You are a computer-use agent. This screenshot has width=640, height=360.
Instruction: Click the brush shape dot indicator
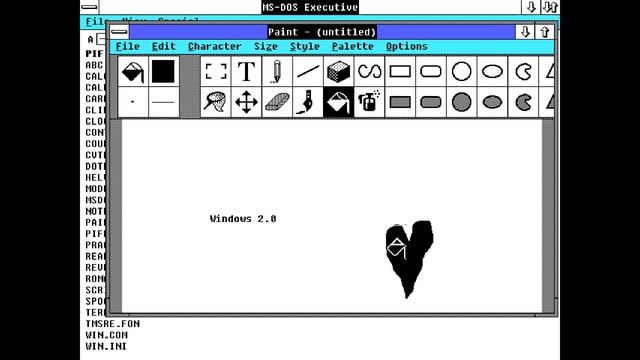point(133,102)
